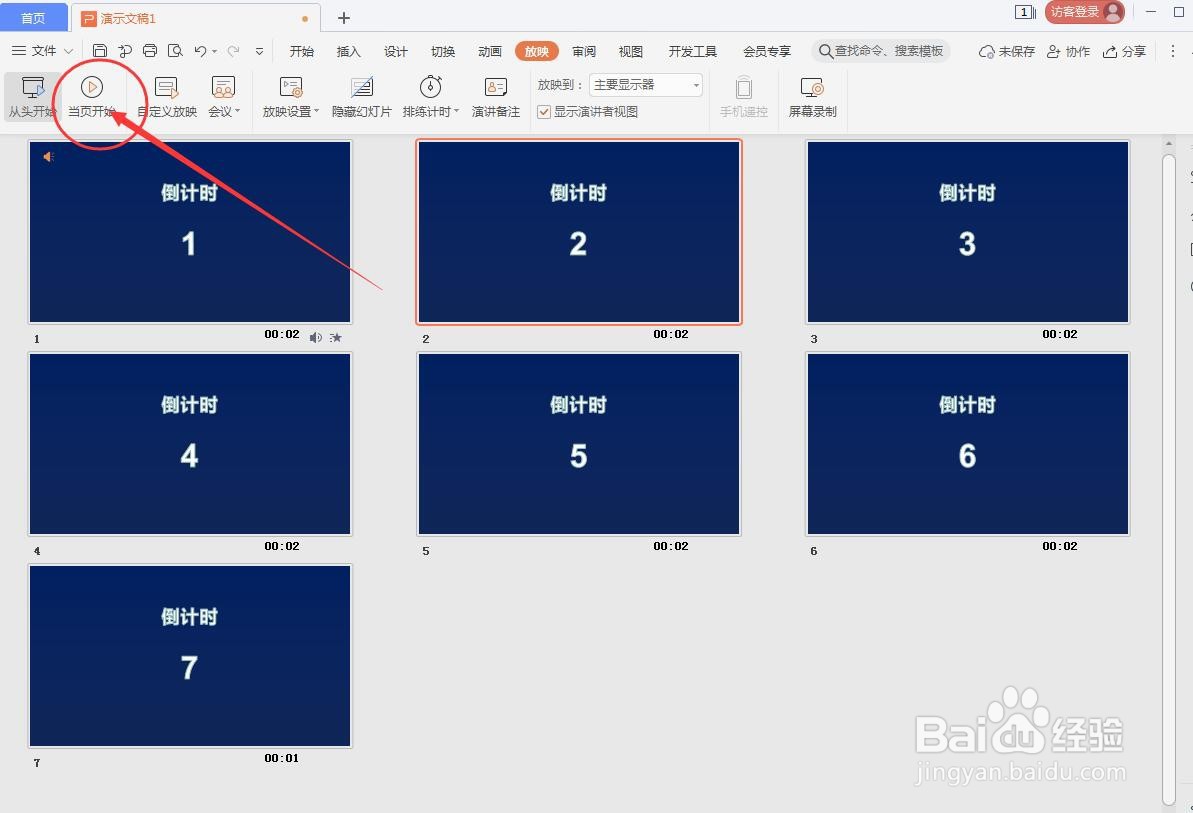Click the window count indicator icon

1025,11
